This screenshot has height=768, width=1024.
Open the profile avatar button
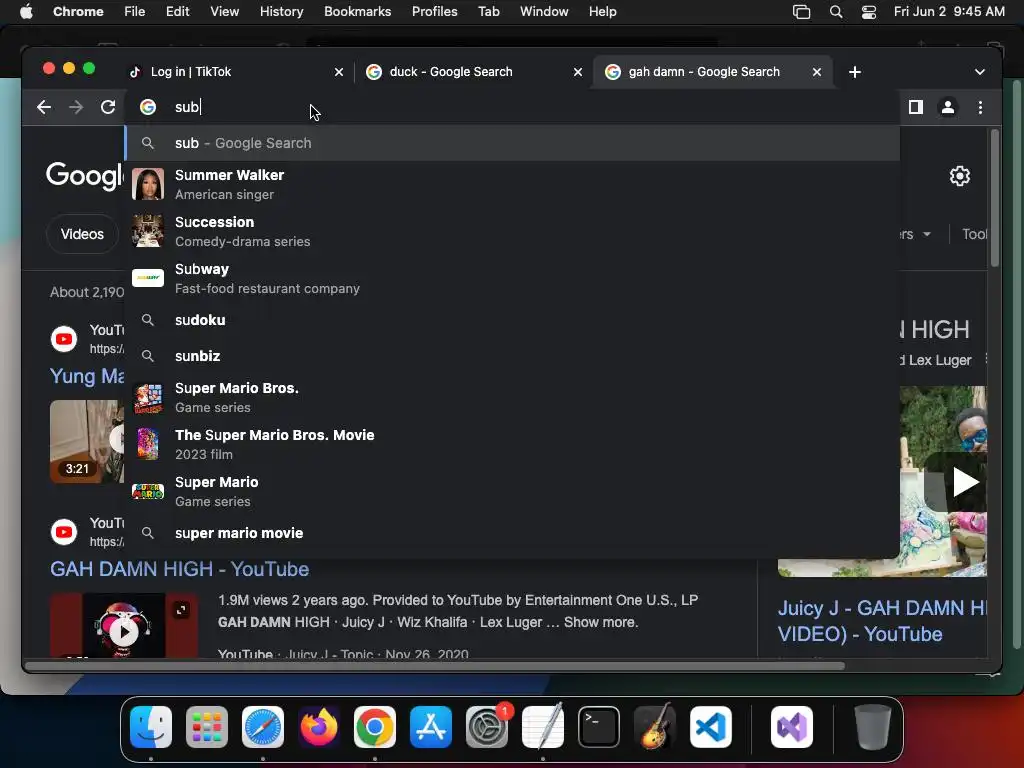pyautogui.click(x=948, y=107)
